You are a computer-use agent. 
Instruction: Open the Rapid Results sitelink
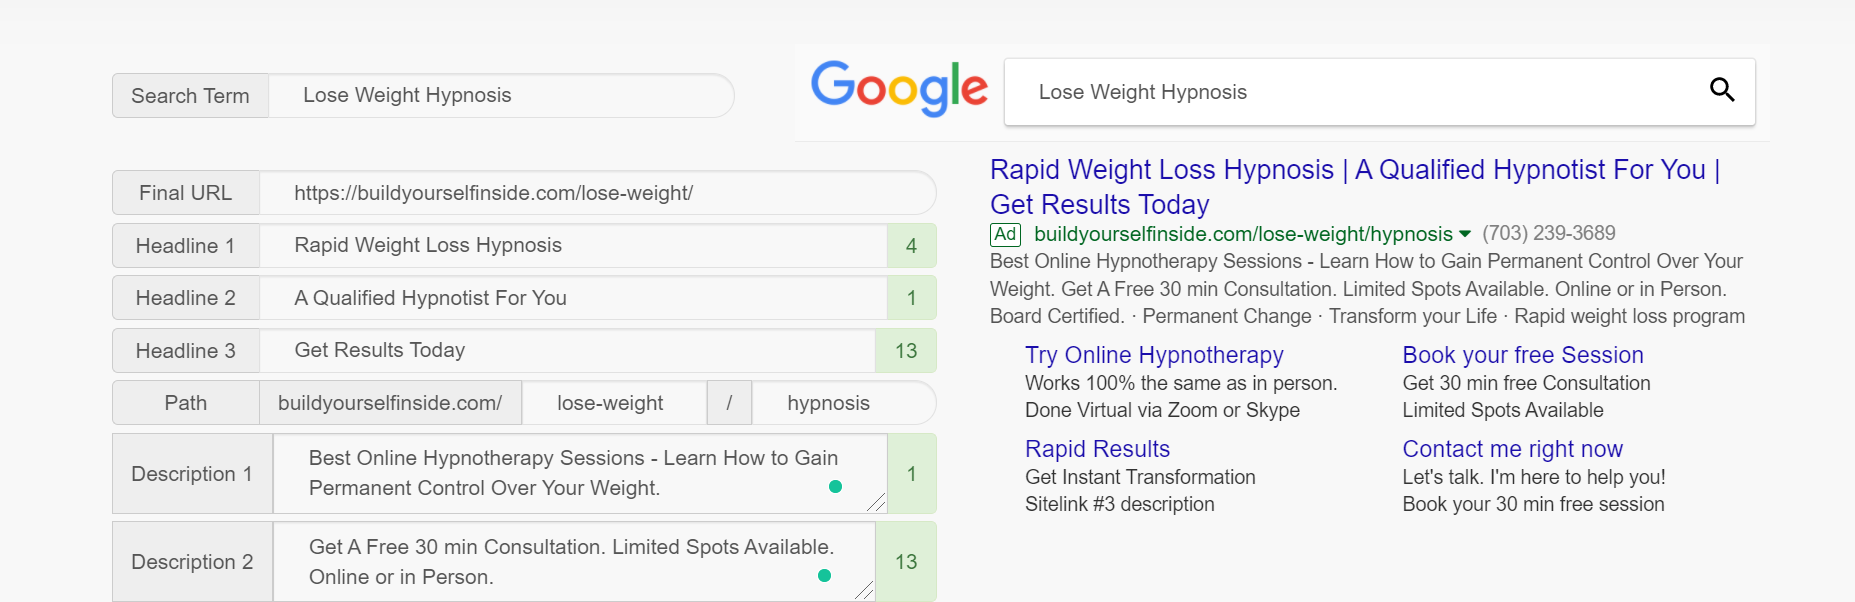(x=1097, y=449)
